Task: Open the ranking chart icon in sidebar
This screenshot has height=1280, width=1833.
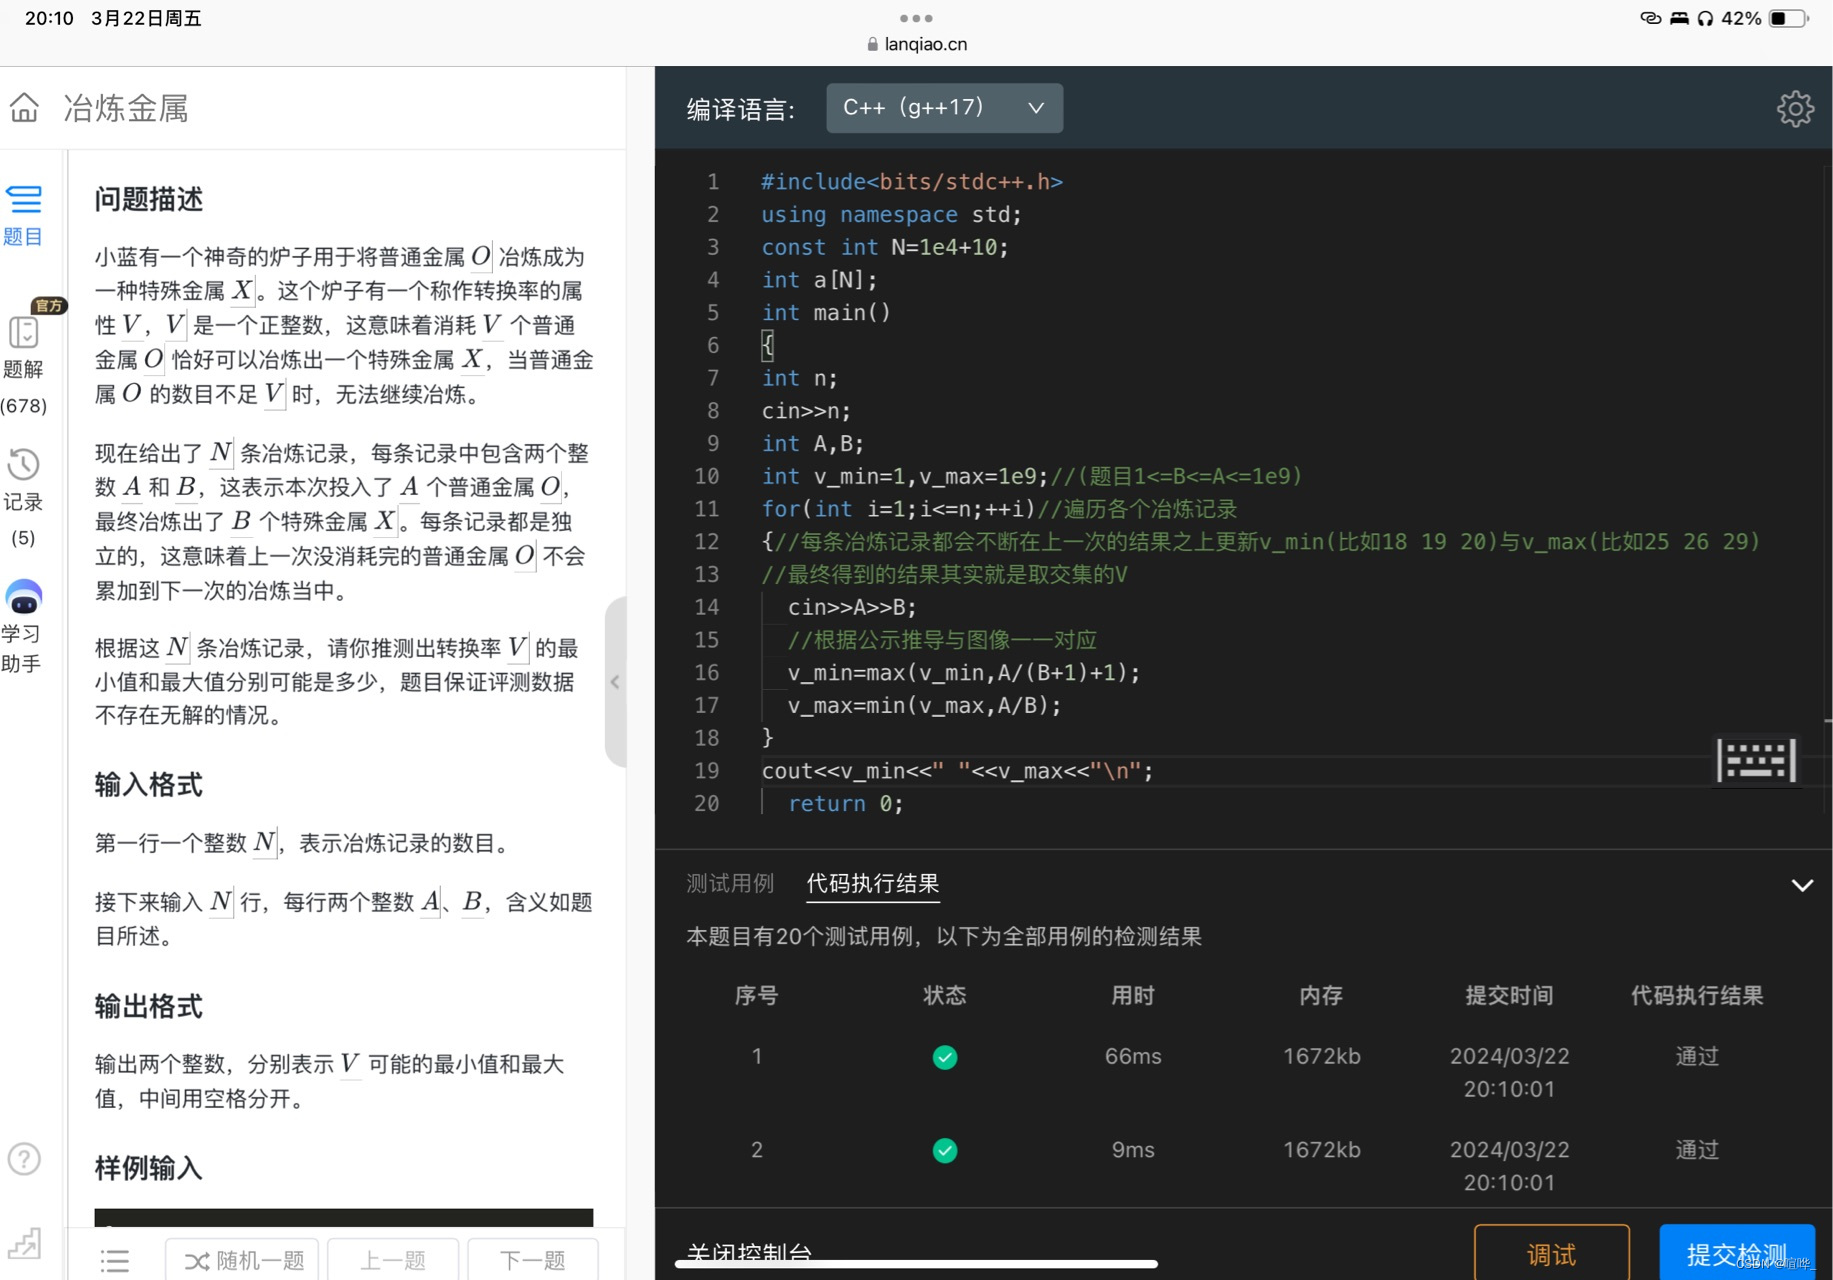Action: point(24,1243)
